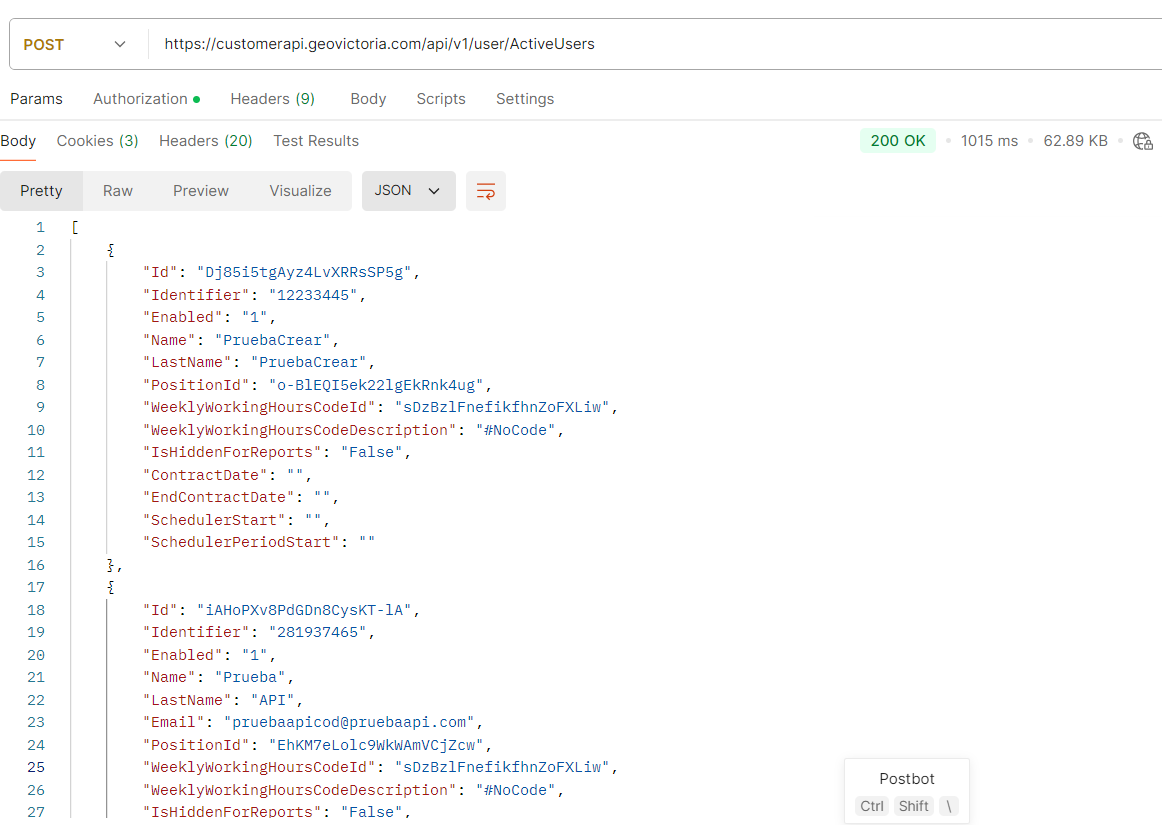Open the request Headers (9) tab
Image resolution: width=1162 pixels, height=825 pixels.
pos(272,99)
